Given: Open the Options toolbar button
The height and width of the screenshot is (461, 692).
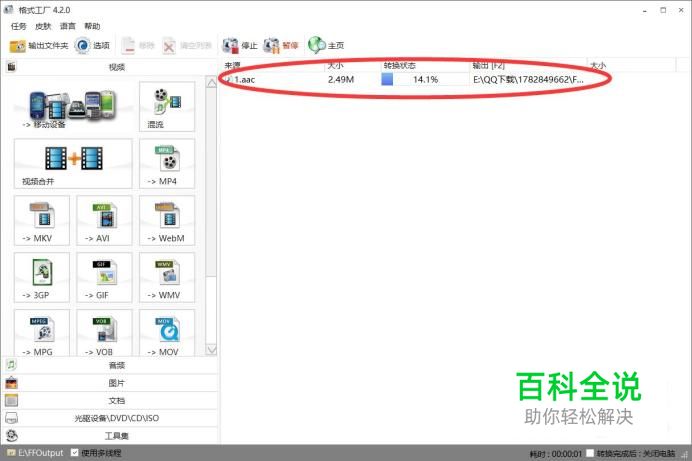Looking at the screenshot, I should [92, 45].
